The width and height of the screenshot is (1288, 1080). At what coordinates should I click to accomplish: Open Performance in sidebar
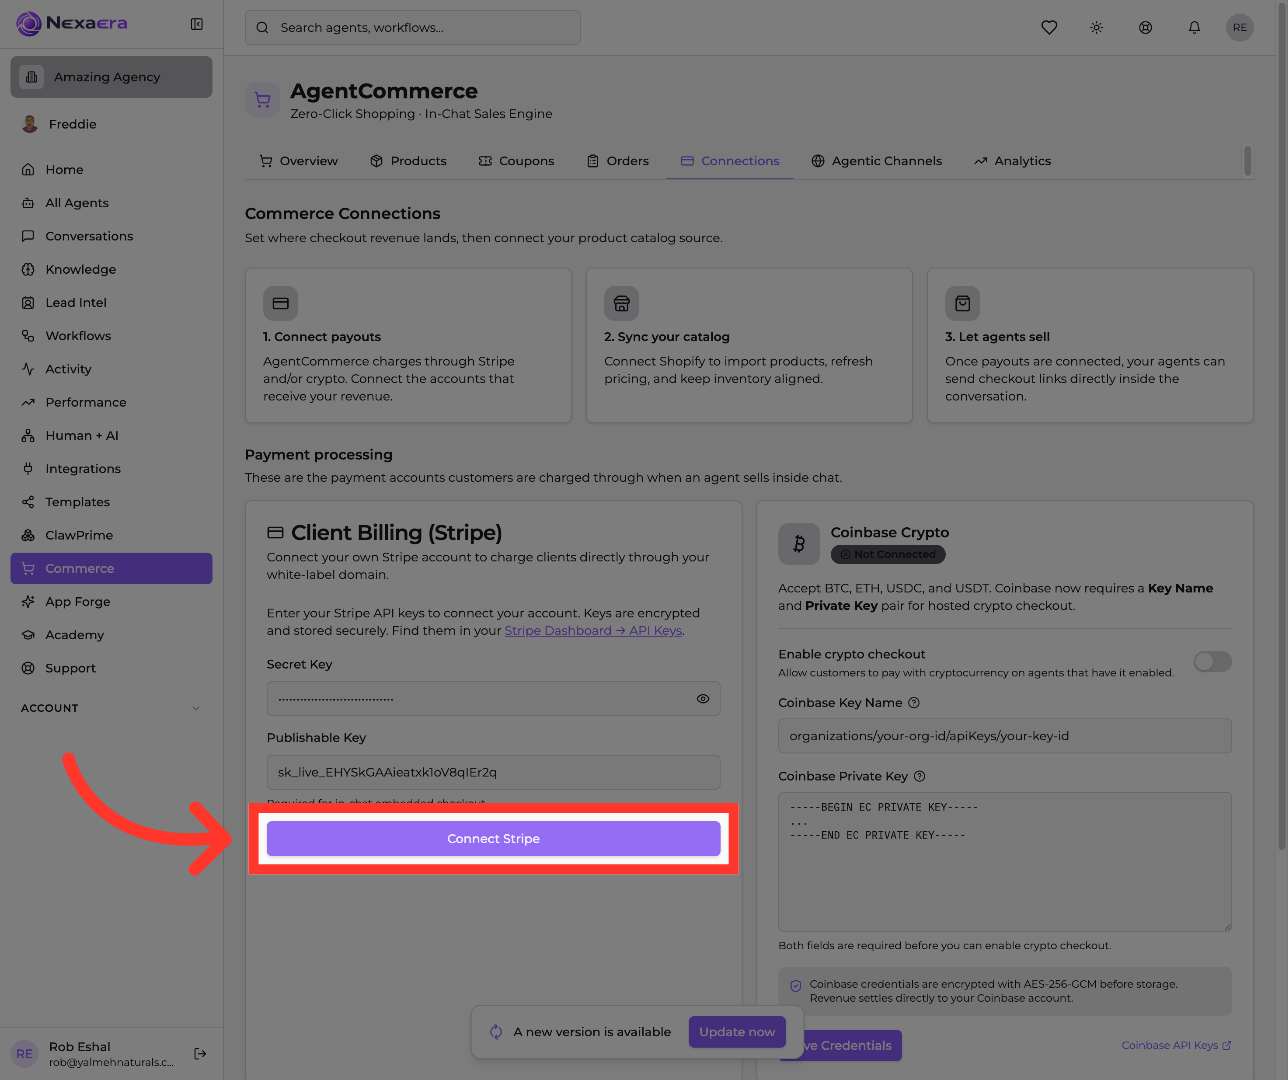tap(111, 402)
